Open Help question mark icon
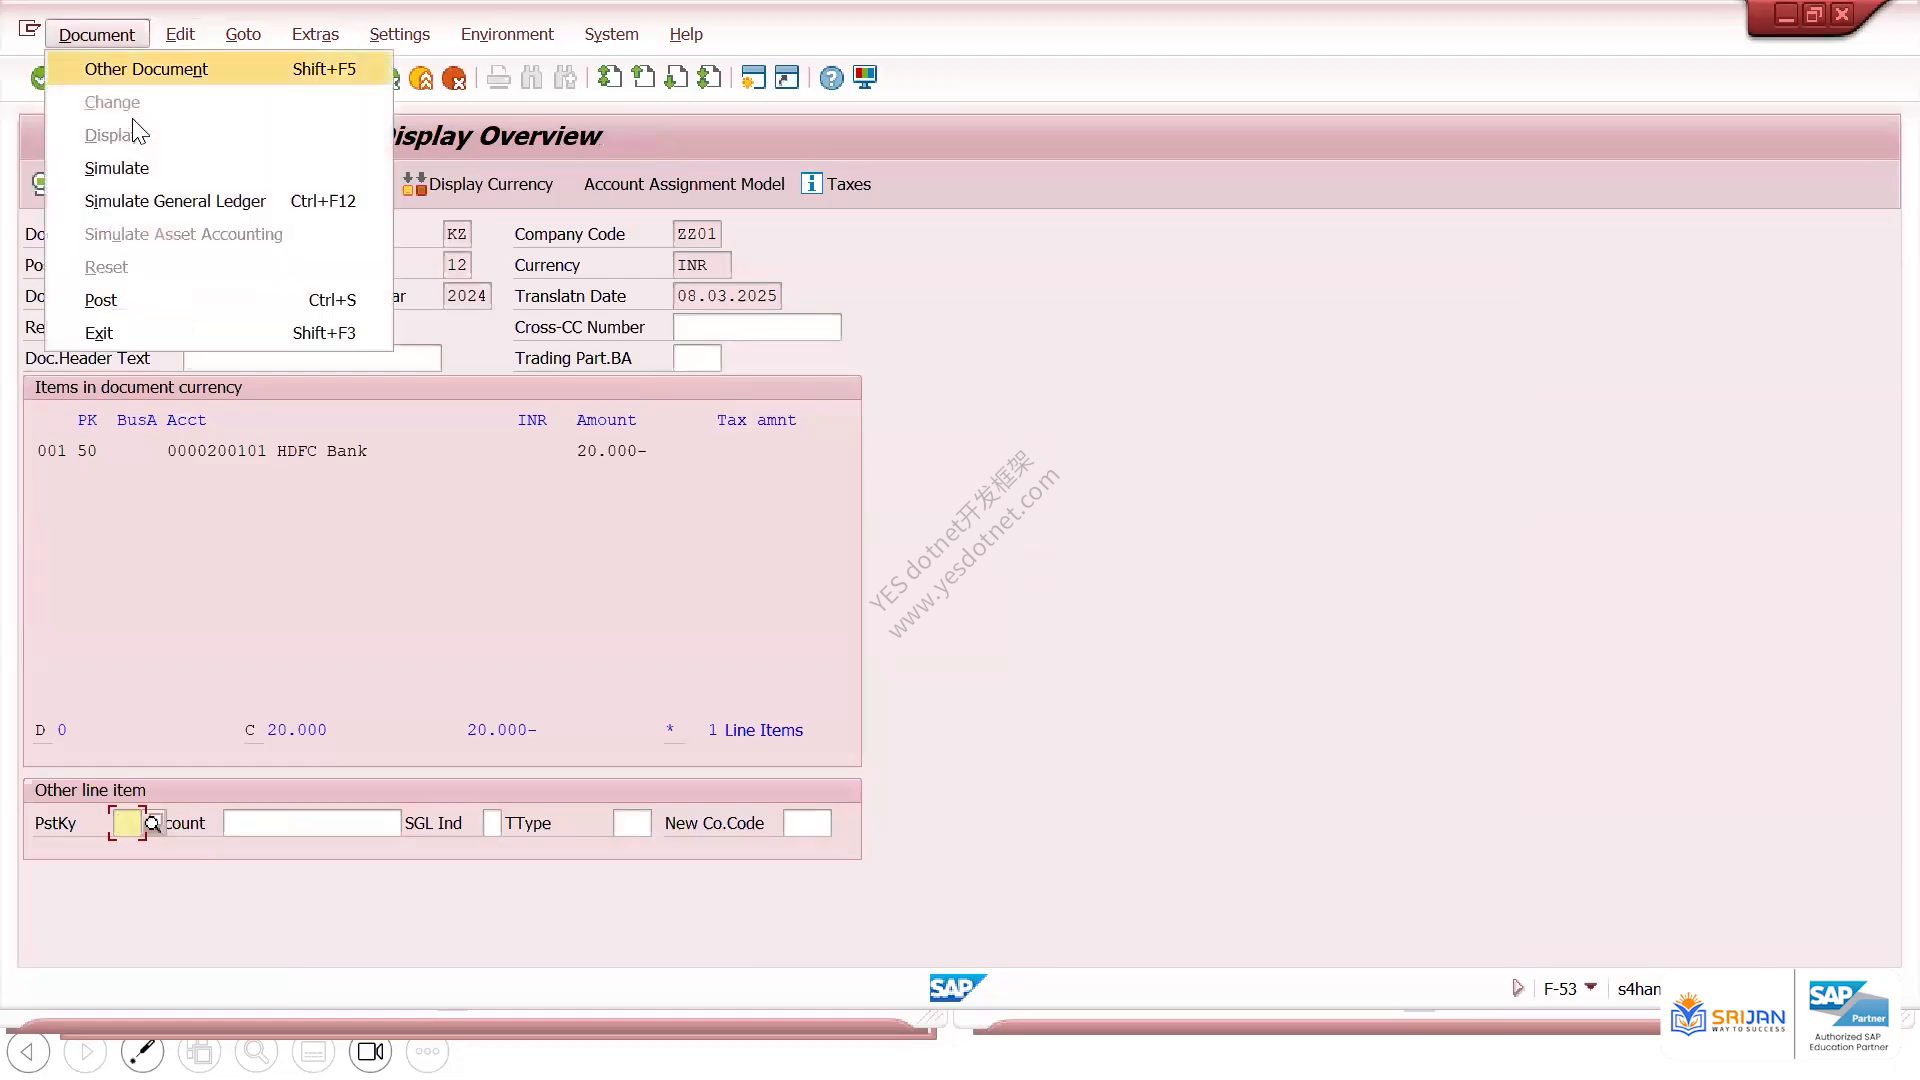 (x=831, y=78)
